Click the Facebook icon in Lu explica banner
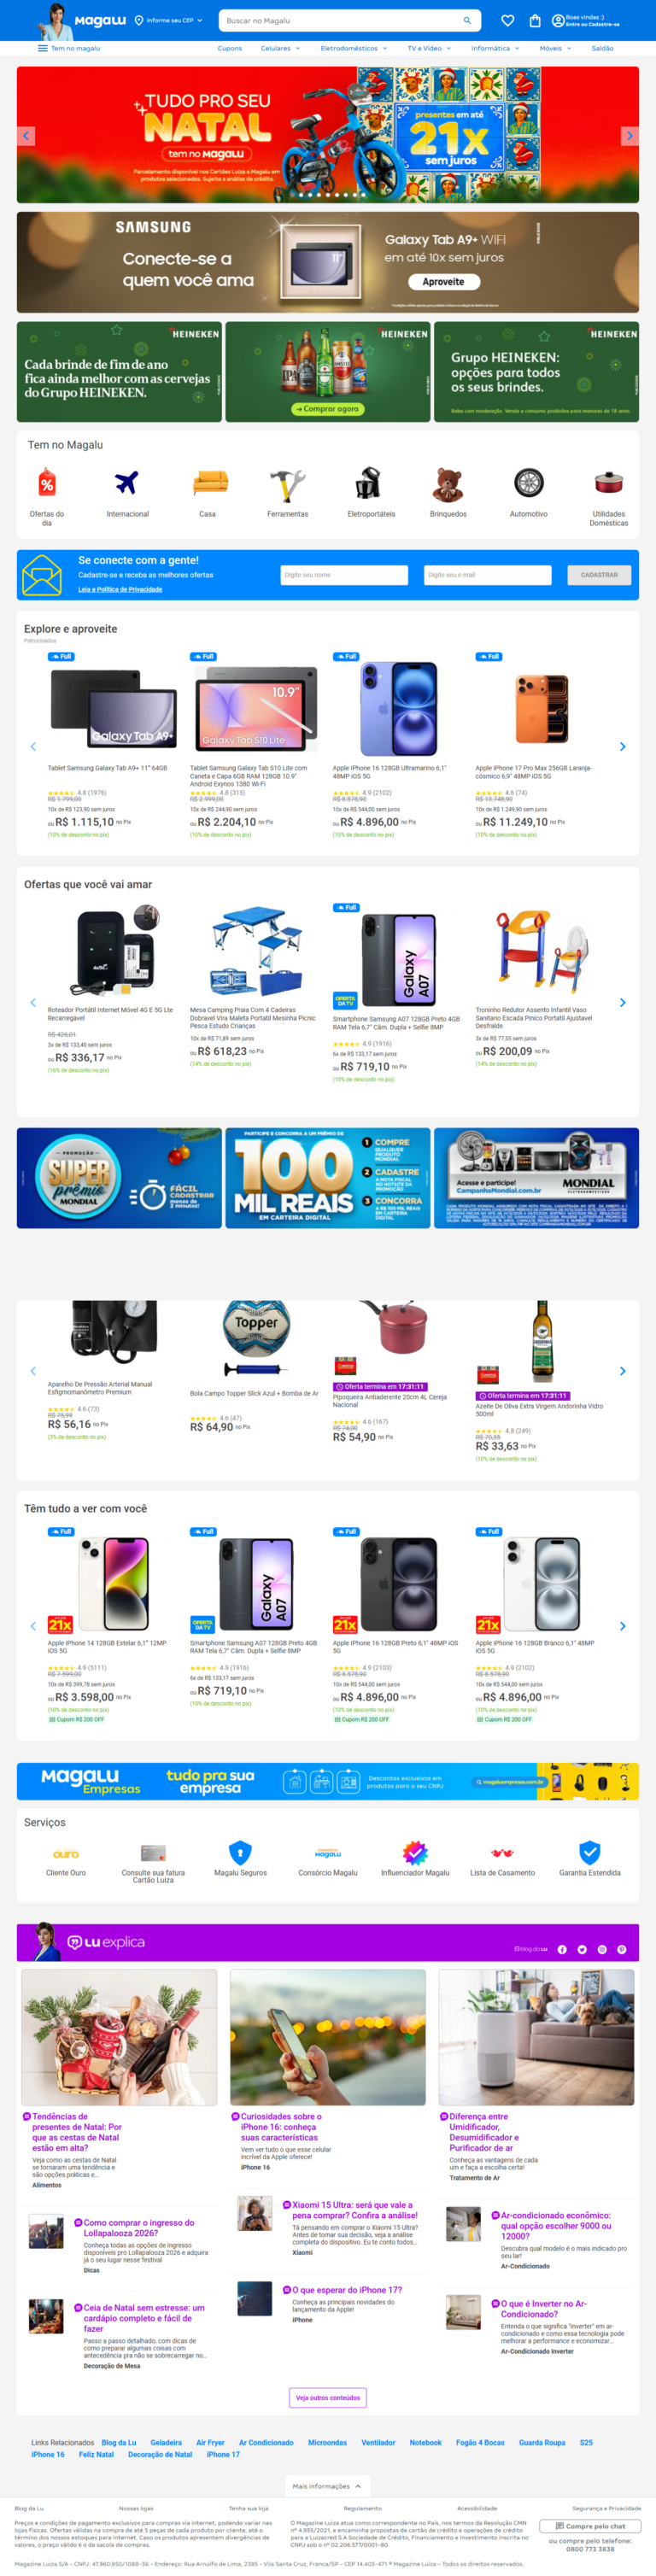The image size is (656, 2576). coord(562,1949)
